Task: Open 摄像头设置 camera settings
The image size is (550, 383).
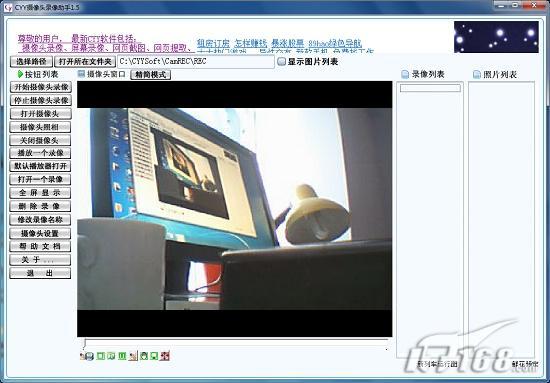Action: pyautogui.click(x=40, y=233)
